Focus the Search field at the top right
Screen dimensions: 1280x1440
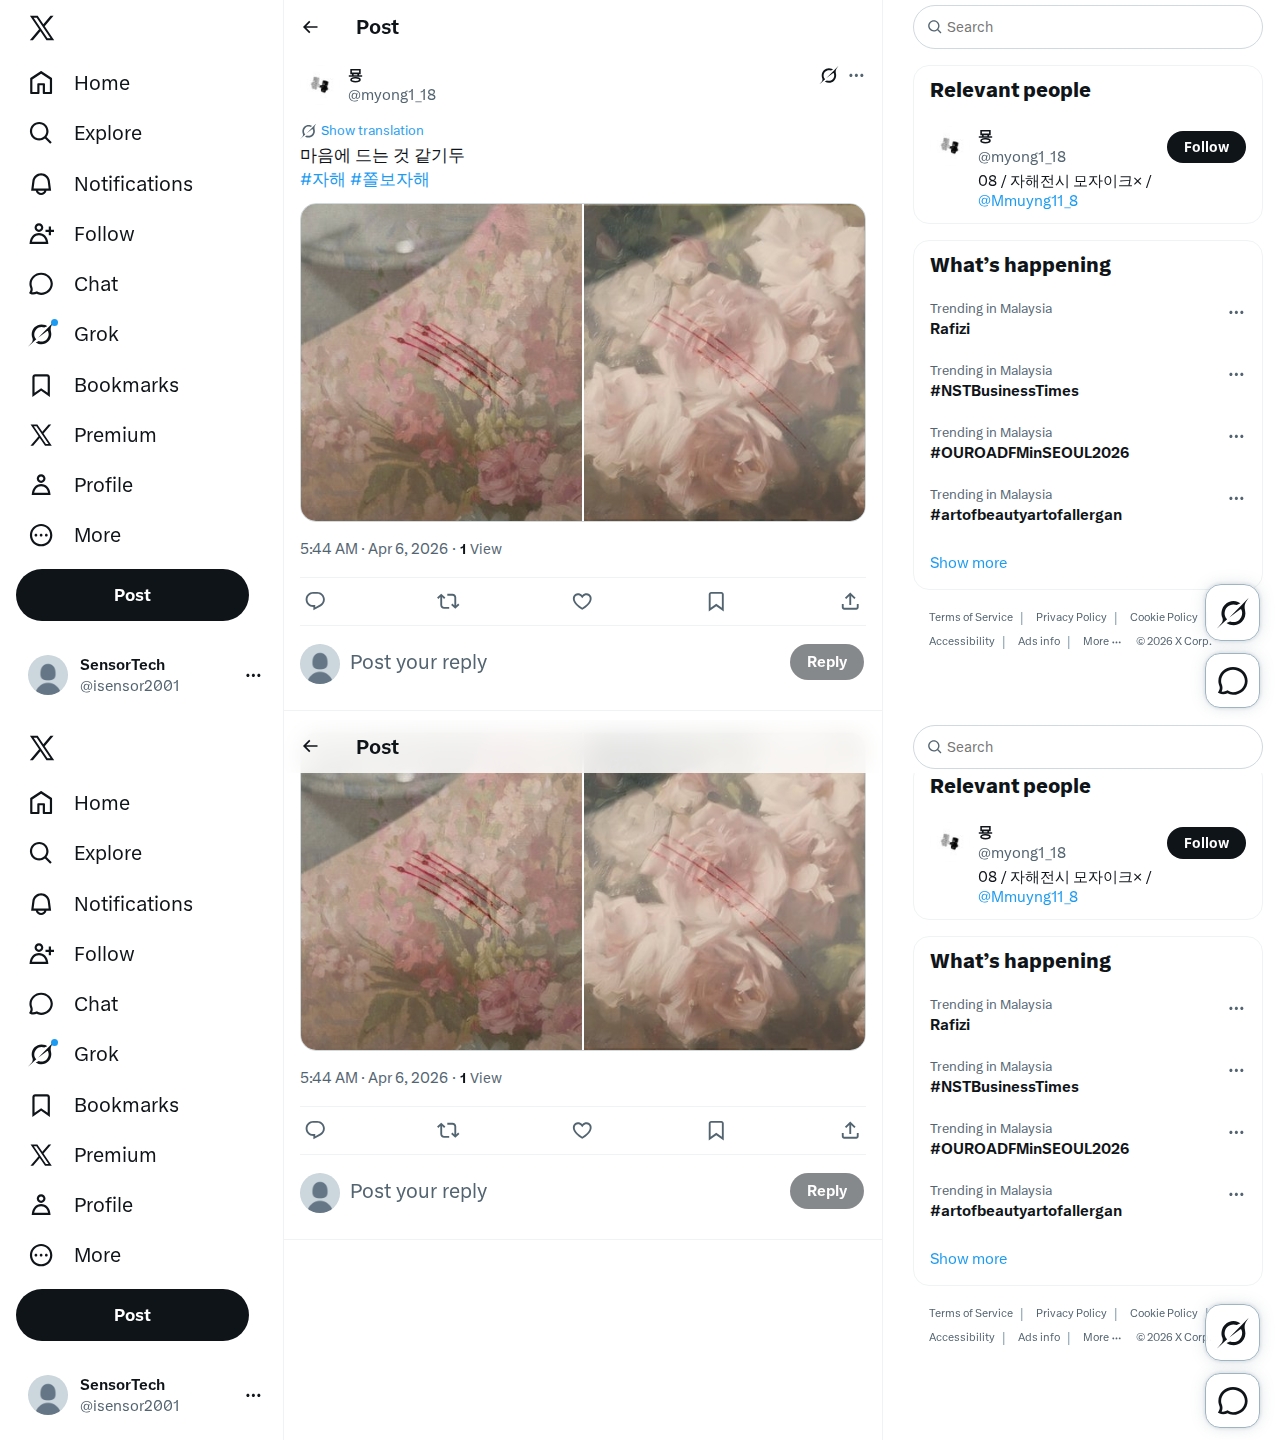(x=1088, y=27)
